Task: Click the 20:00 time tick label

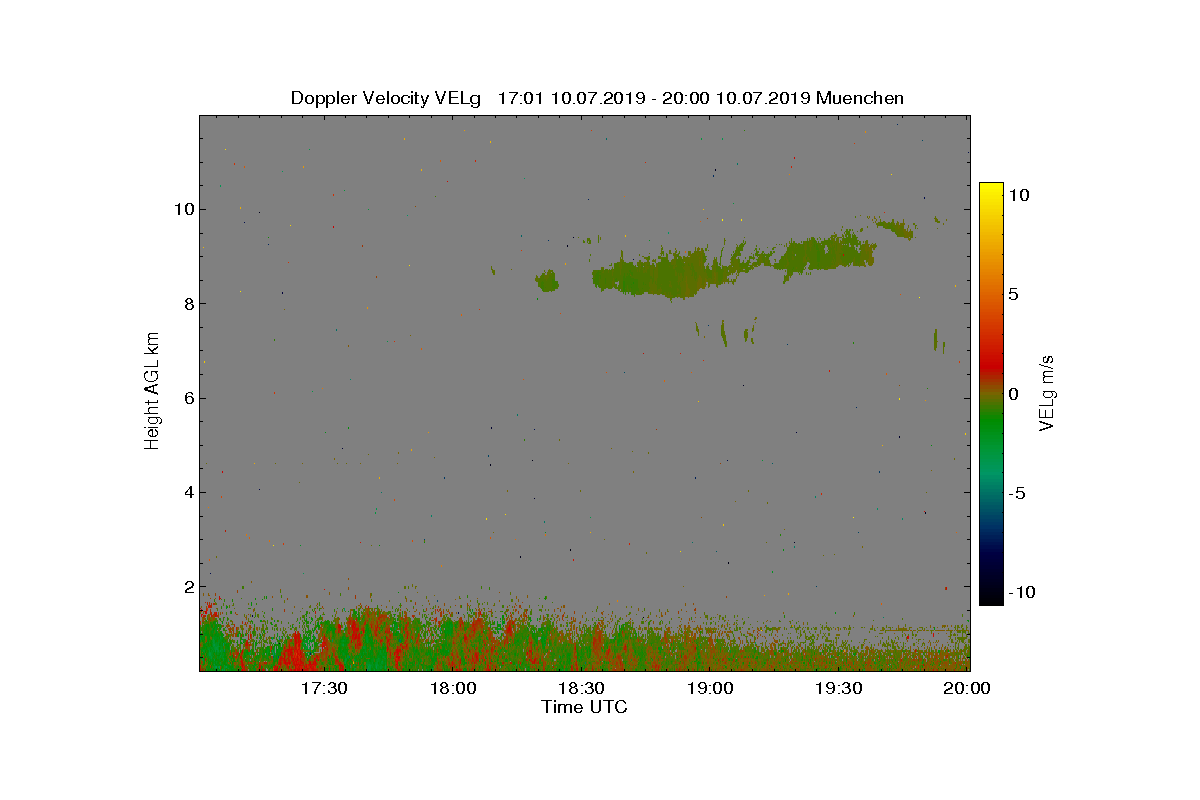Action: click(x=967, y=689)
